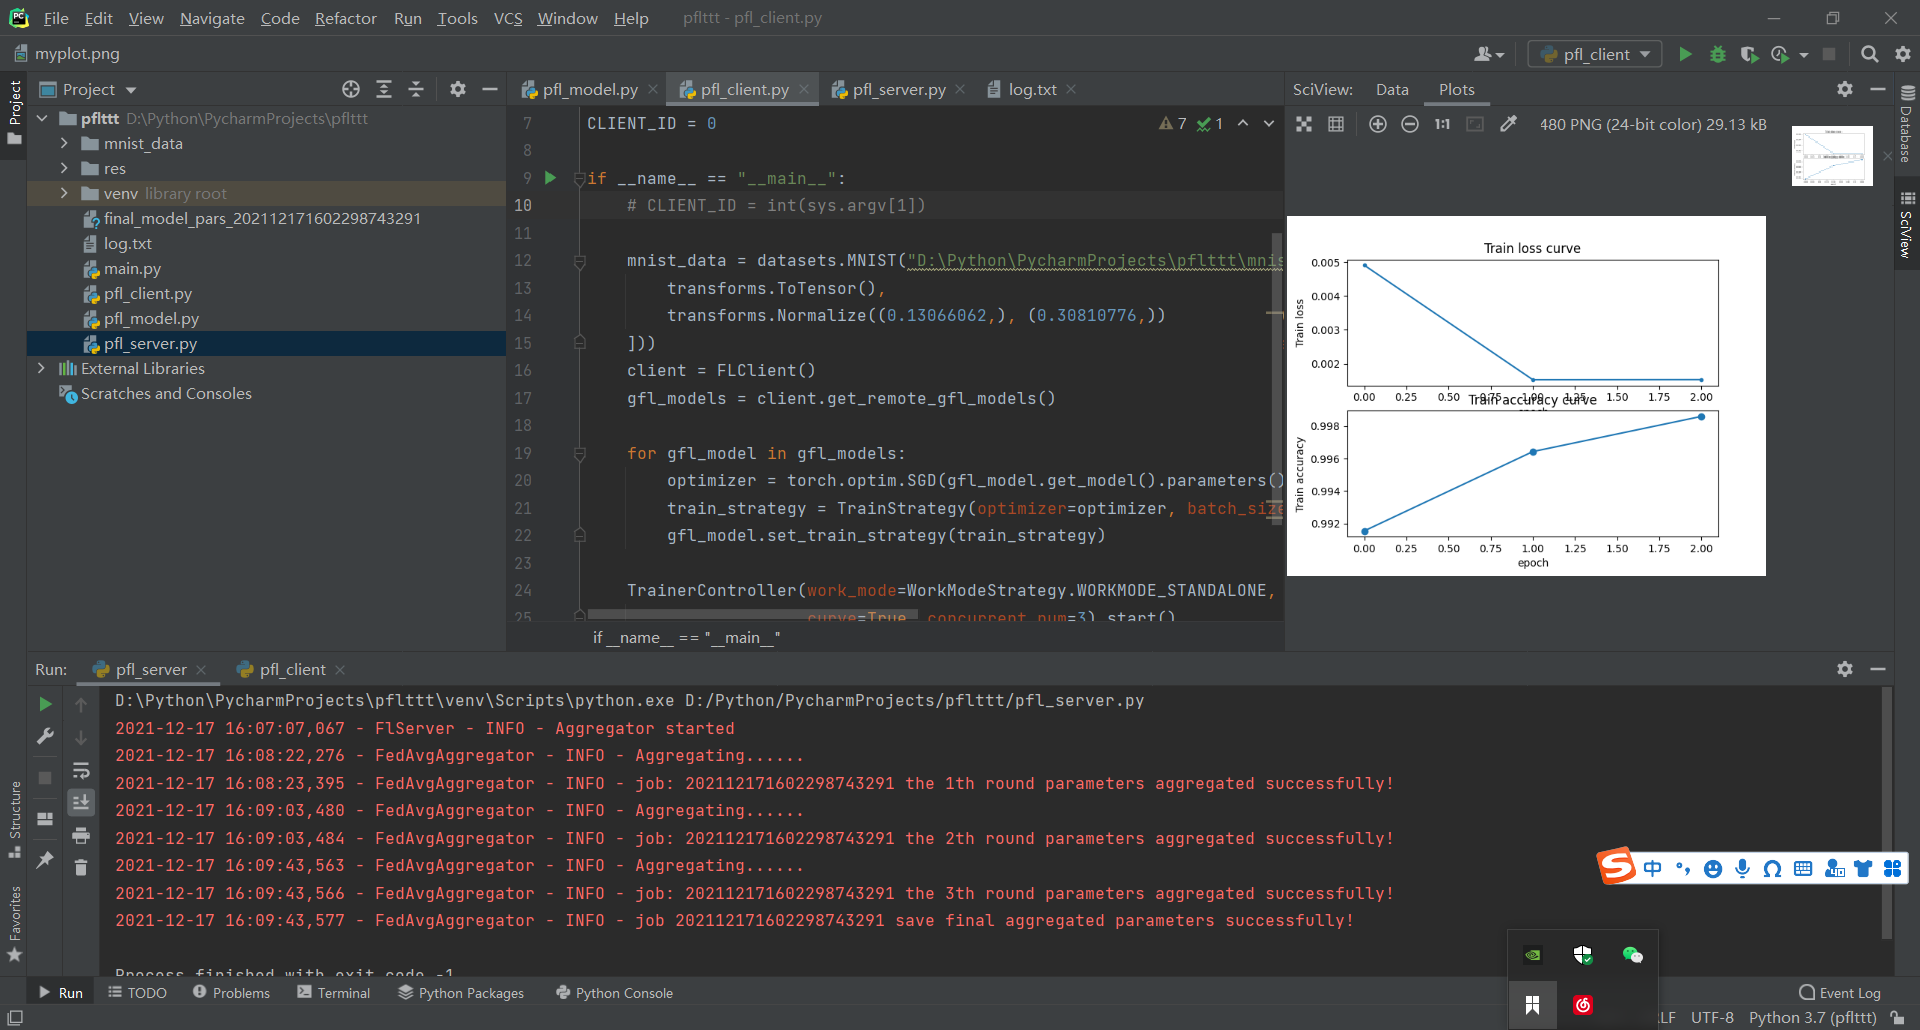Open SciView settings gear

[x=1845, y=89]
